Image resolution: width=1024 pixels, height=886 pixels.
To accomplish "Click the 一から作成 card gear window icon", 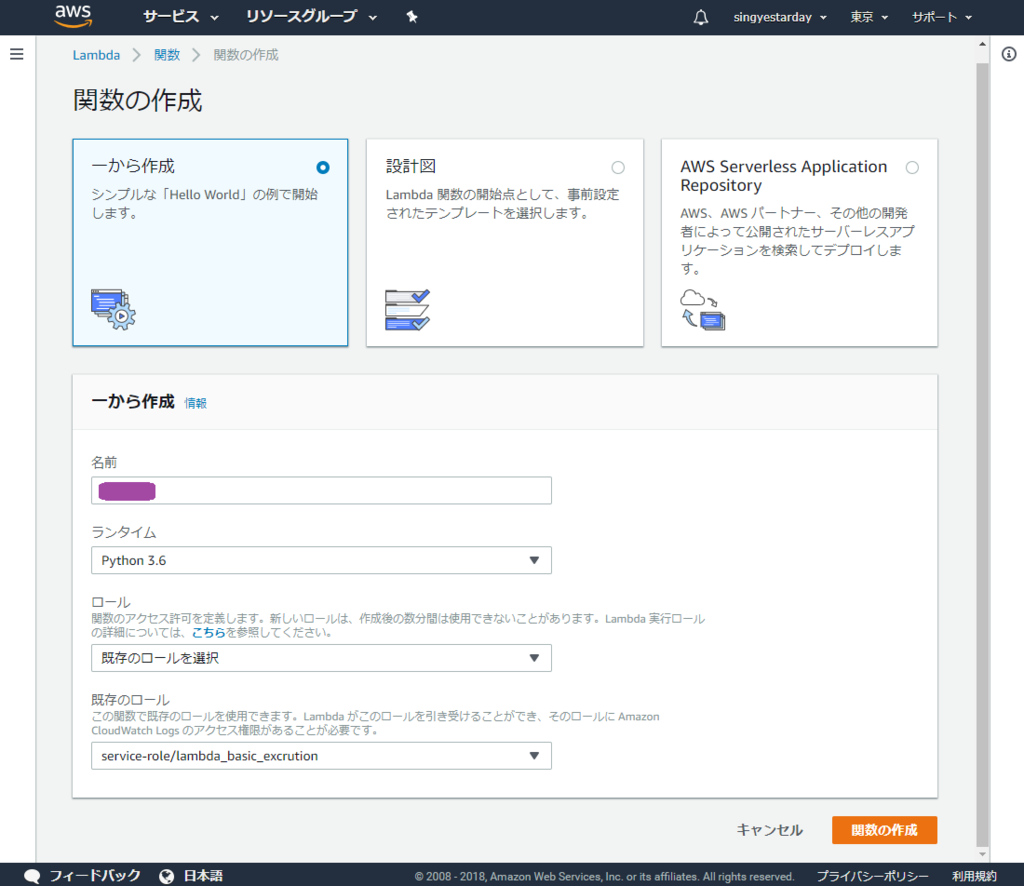I will [x=113, y=309].
